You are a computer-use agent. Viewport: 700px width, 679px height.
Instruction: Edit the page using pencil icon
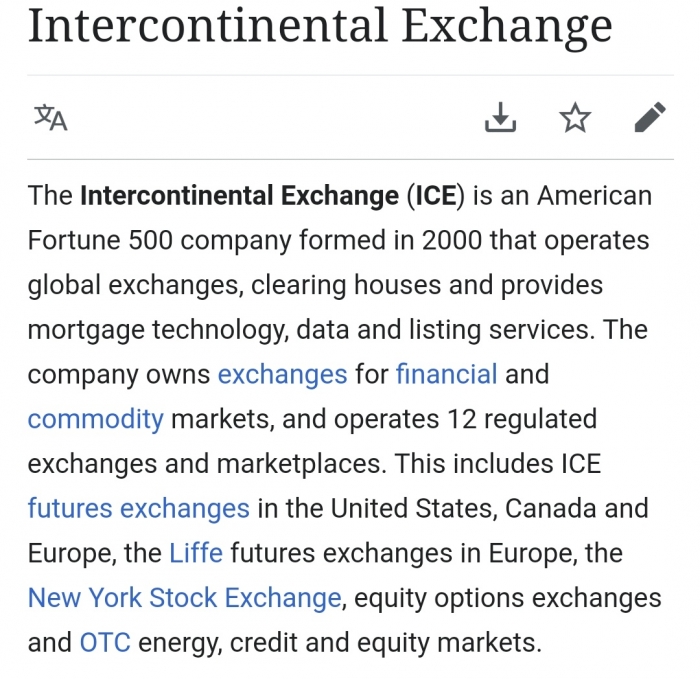point(650,117)
